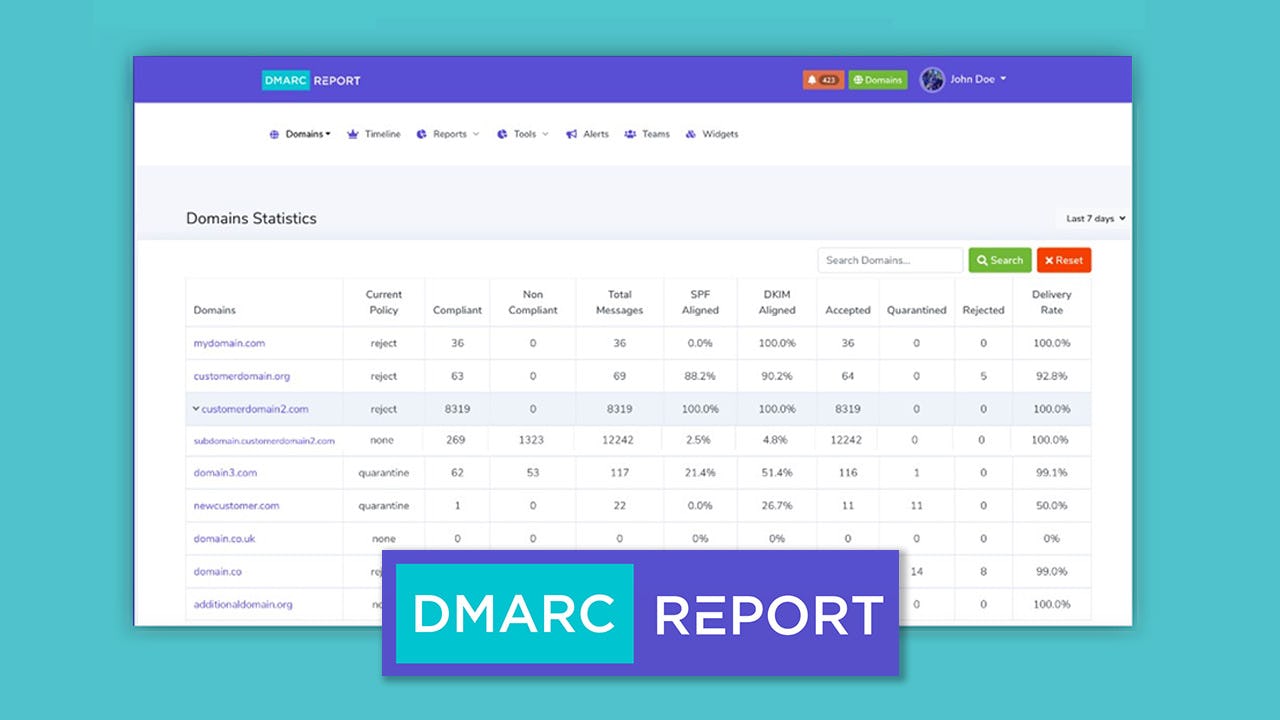Open the Domains dropdown menu
Image resolution: width=1280 pixels, height=720 pixels.
pyautogui.click(x=300, y=133)
